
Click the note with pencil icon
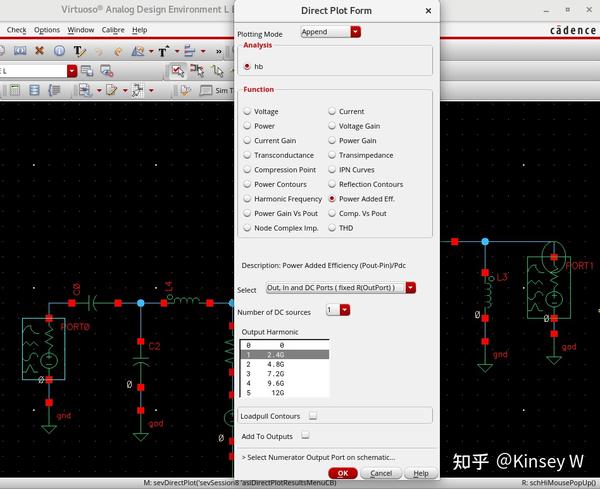111,90
